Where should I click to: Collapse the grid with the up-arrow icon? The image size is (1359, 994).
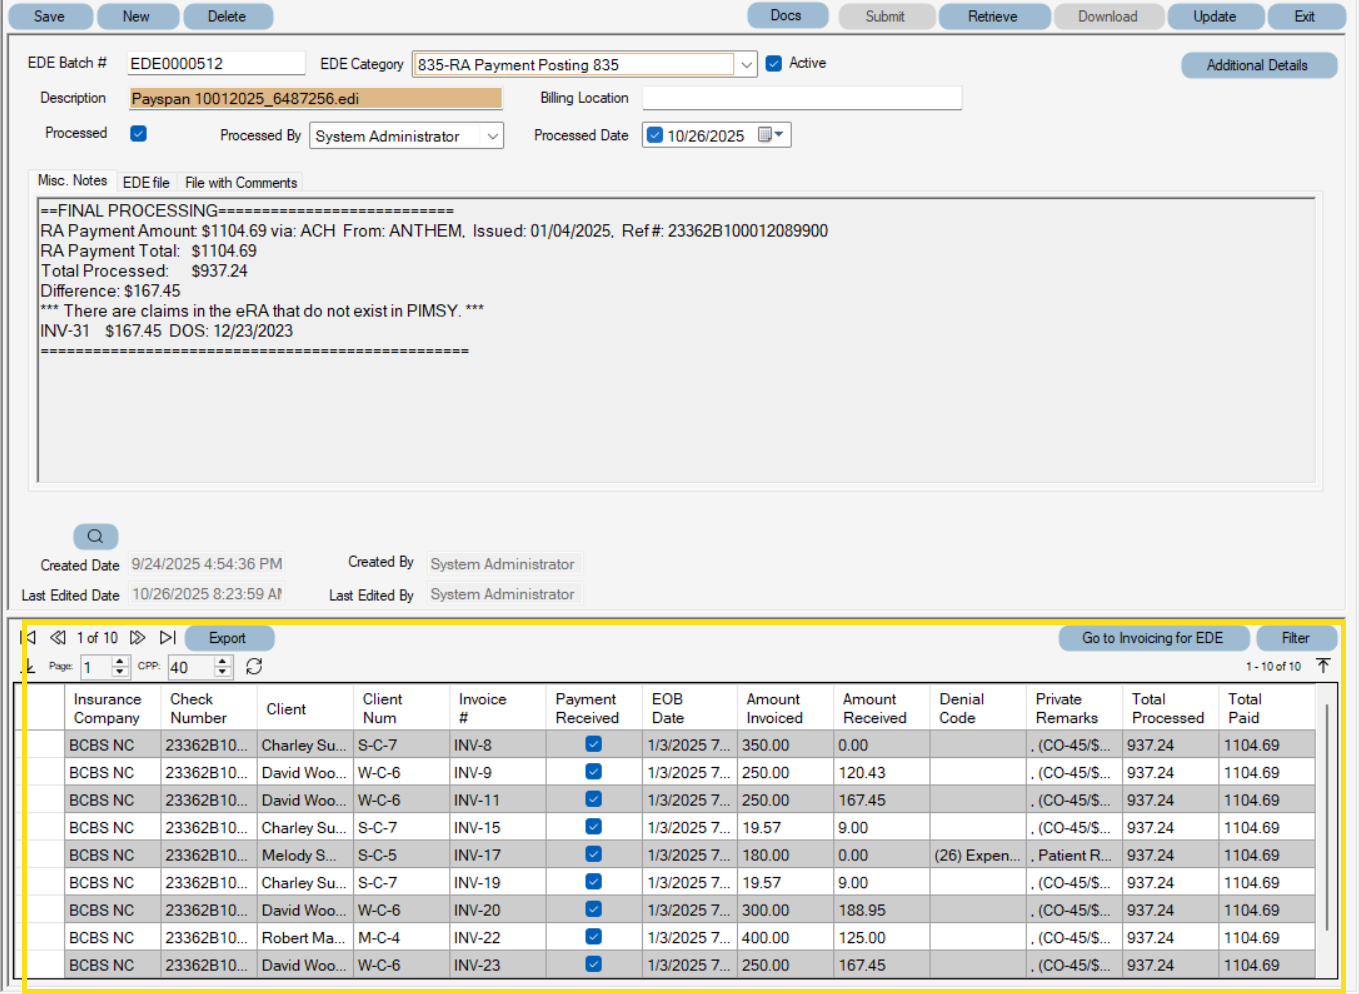click(1323, 664)
